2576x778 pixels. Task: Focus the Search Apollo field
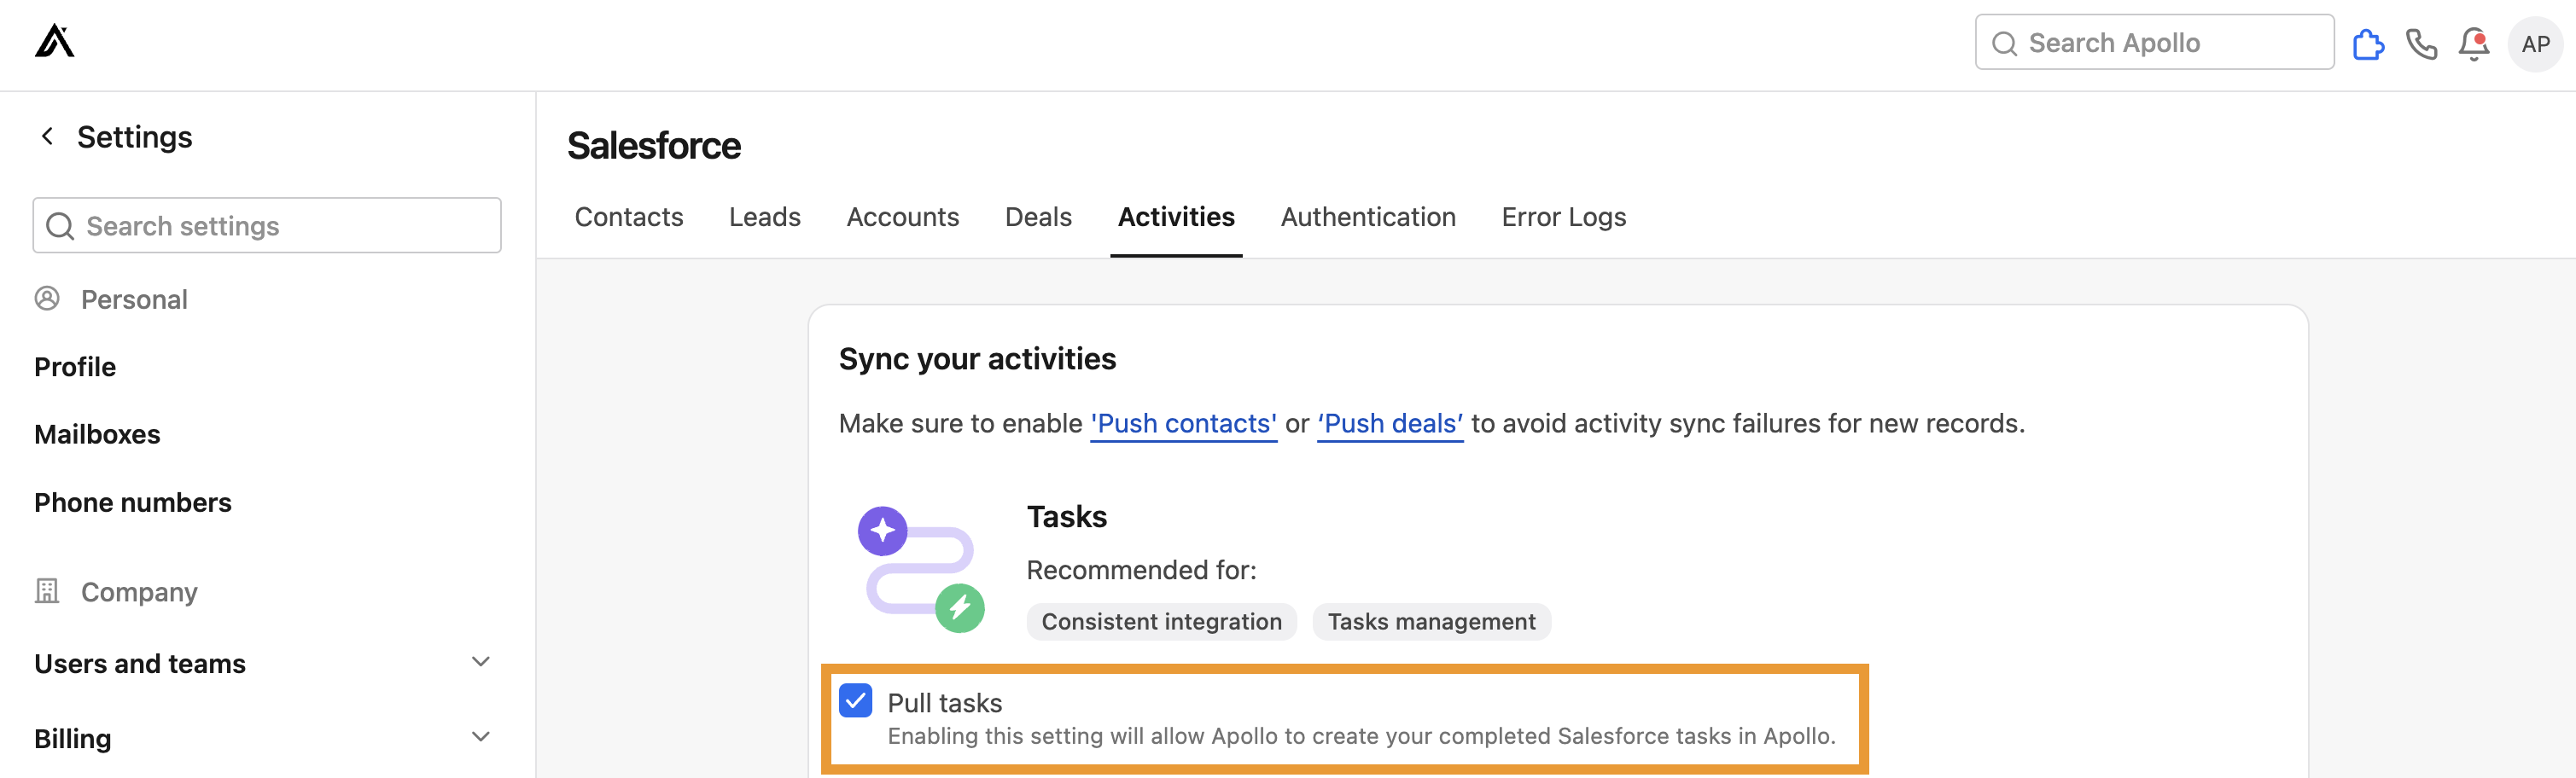[2154, 42]
